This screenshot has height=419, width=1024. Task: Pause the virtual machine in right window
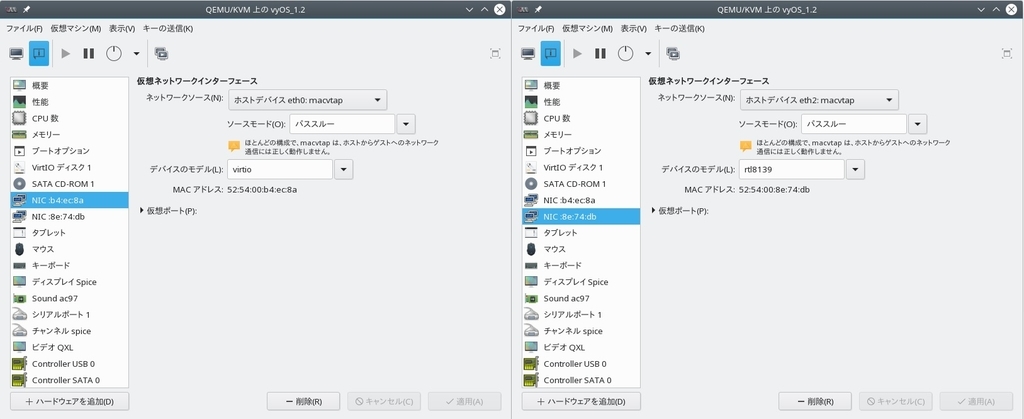[601, 54]
